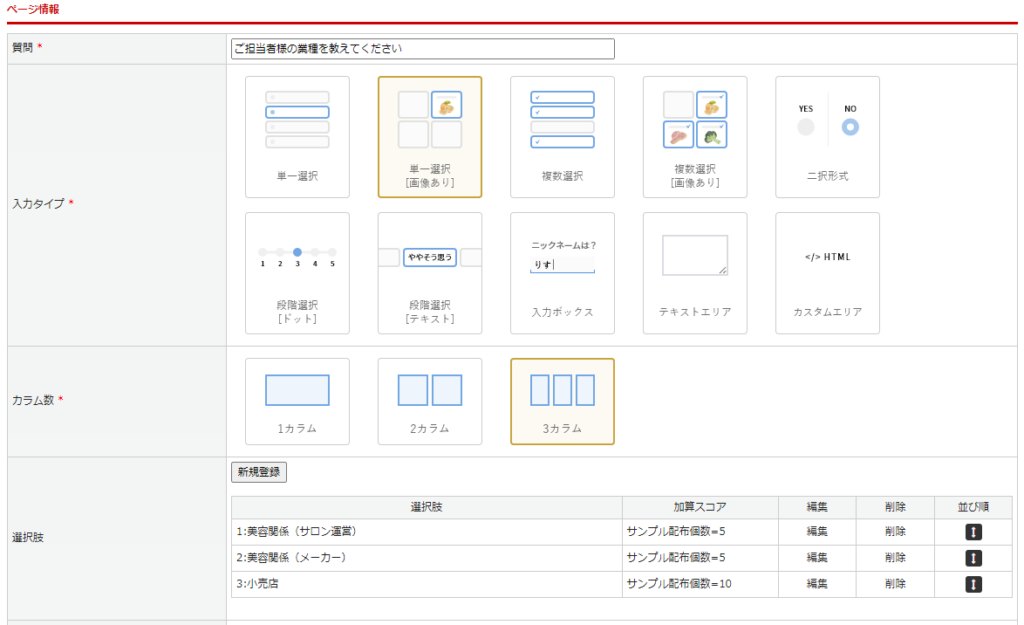Set layout to 3カラム
Screen dimensions: 1024x625
click(x=562, y=401)
